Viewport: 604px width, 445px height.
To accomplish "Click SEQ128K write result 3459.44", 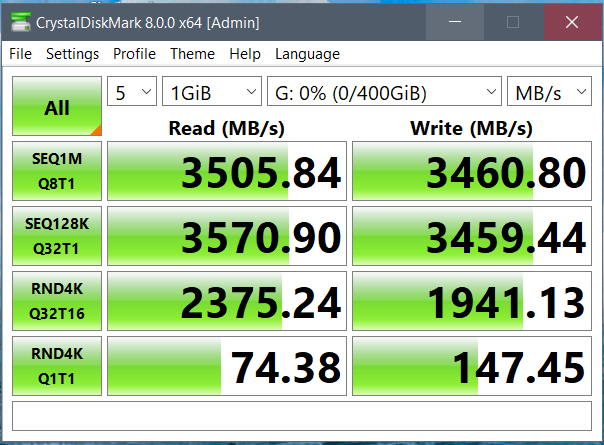I will pyautogui.click(x=472, y=236).
